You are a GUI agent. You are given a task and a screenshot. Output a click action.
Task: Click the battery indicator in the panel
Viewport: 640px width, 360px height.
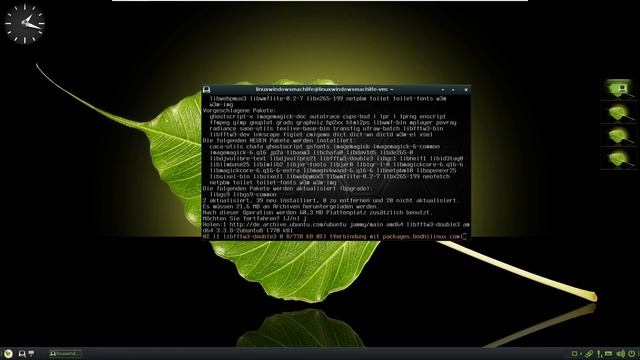[609, 353]
